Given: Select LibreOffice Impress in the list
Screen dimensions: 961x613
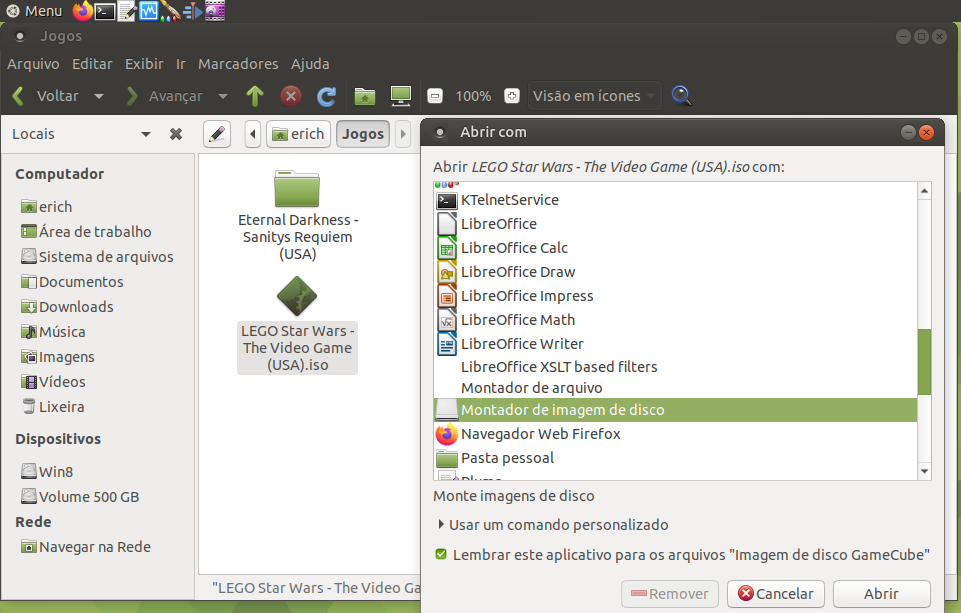Looking at the screenshot, I should [x=675, y=295].
